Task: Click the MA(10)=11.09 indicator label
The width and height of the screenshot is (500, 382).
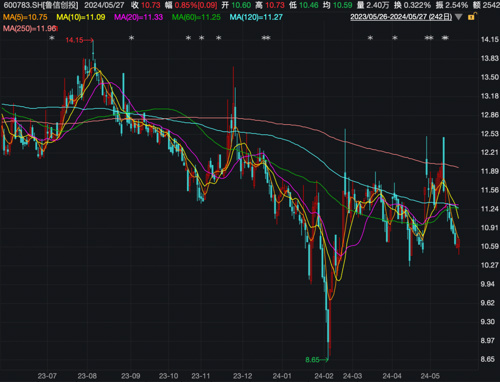Action: pyautogui.click(x=81, y=17)
